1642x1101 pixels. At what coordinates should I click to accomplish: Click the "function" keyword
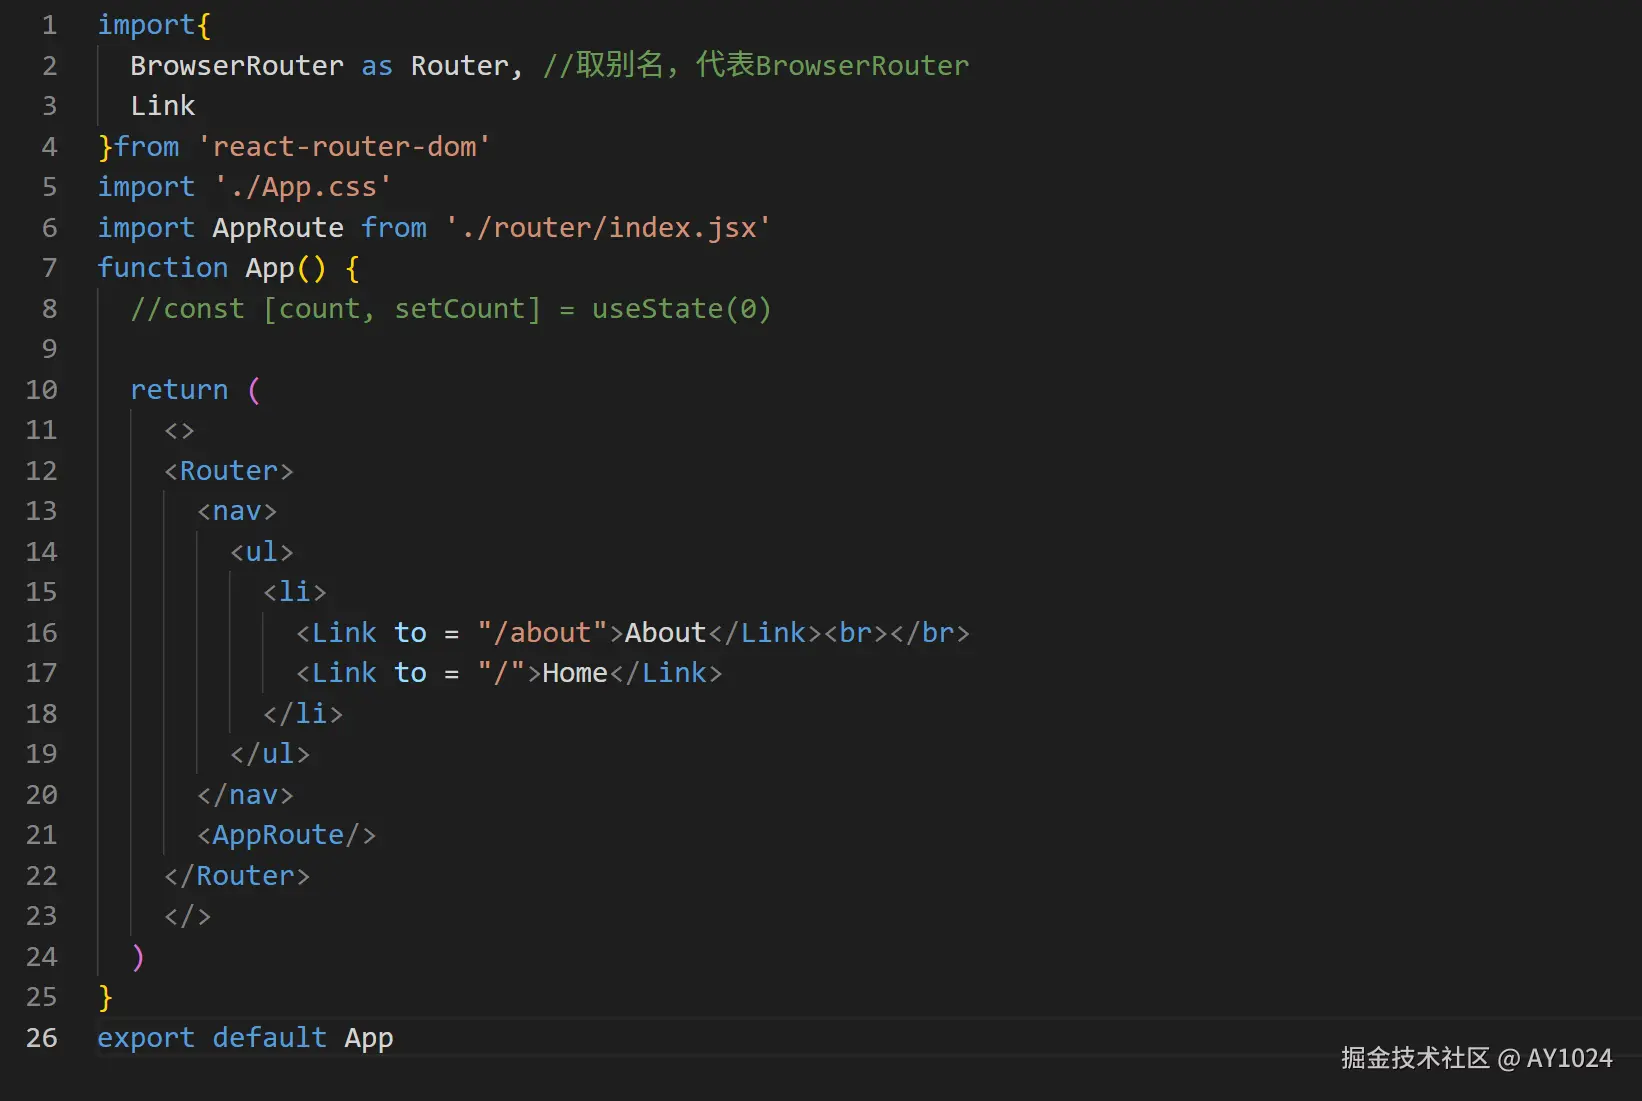tap(163, 268)
